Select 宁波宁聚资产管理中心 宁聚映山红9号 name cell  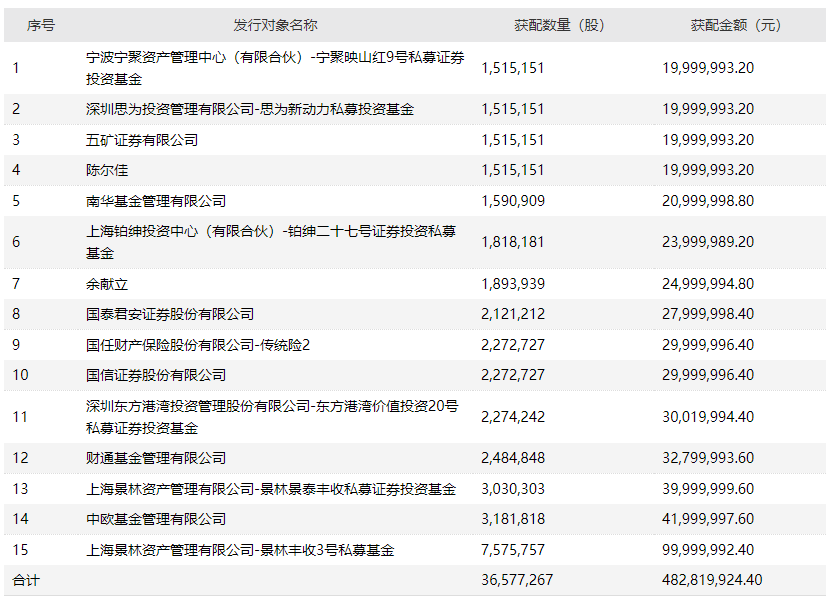click(x=275, y=68)
